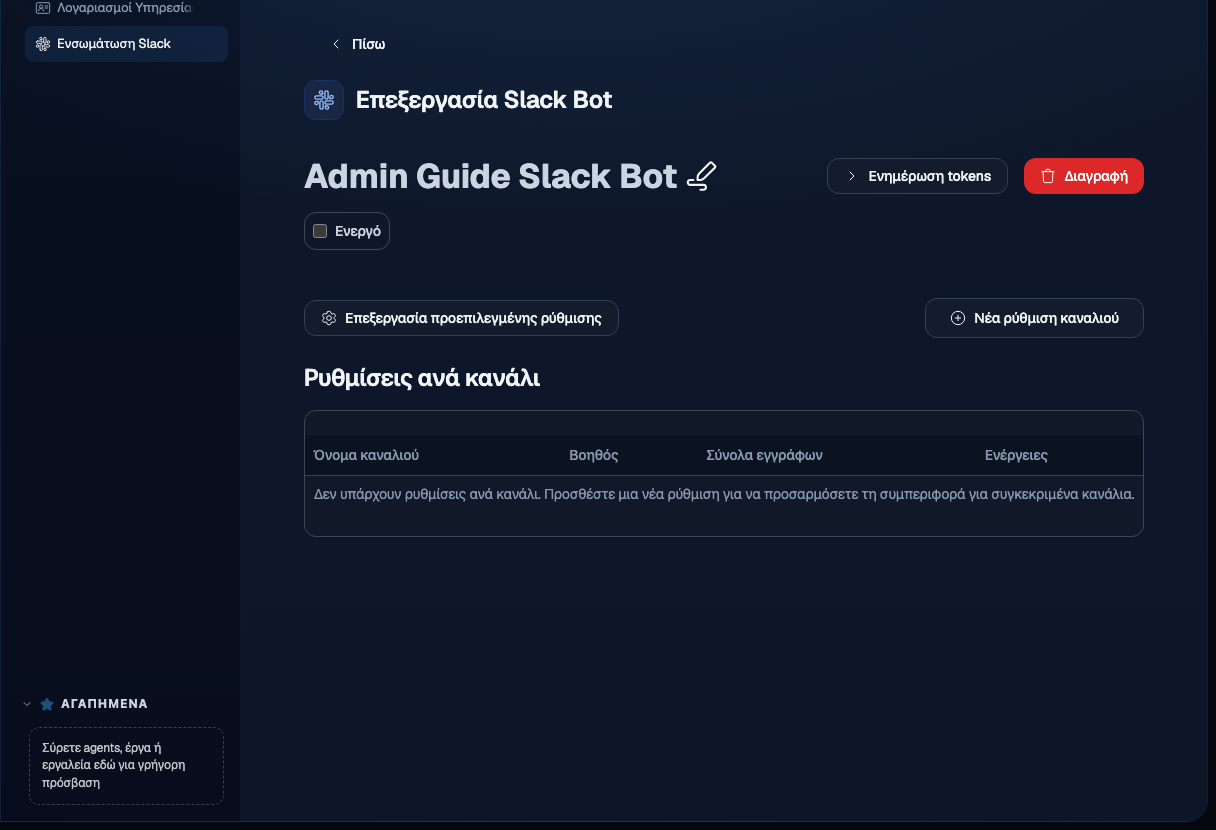Expand Ενημέρωση tokens chevron
Image resolution: width=1216 pixels, height=830 pixels.
[852, 176]
